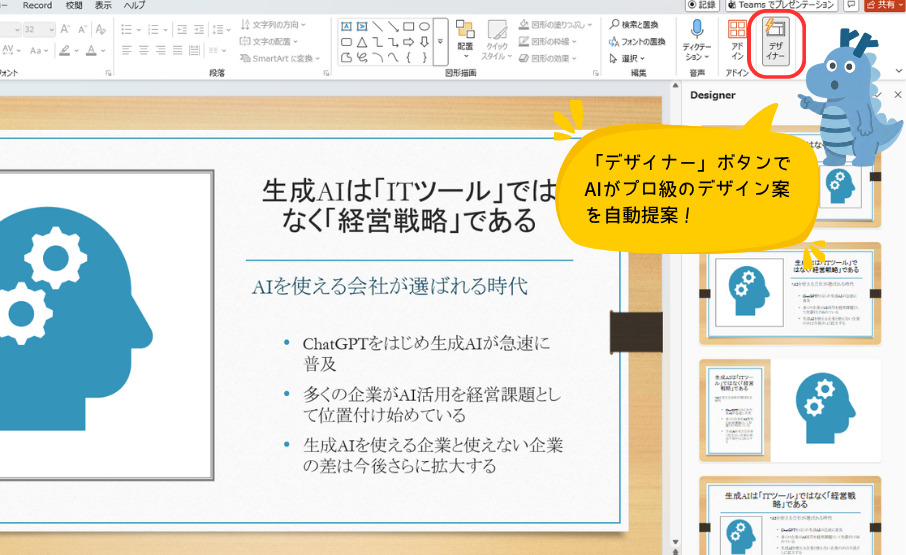The height and width of the screenshot is (555, 906).
Task: Open the Arrange (配置) menu
Action: click(x=465, y=39)
